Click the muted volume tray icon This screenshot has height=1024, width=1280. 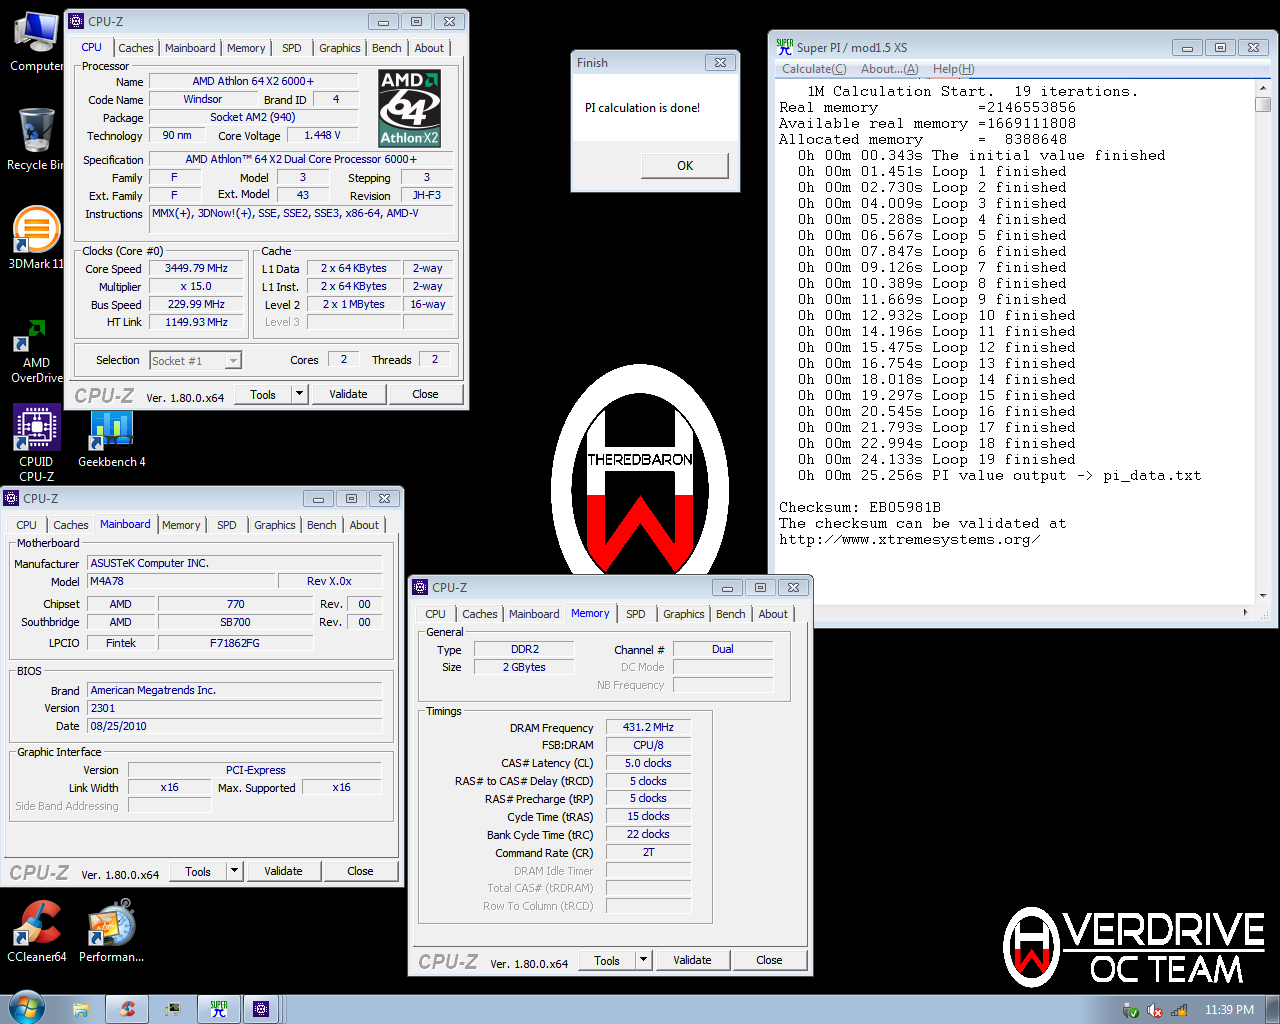(x=1155, y=1010)
